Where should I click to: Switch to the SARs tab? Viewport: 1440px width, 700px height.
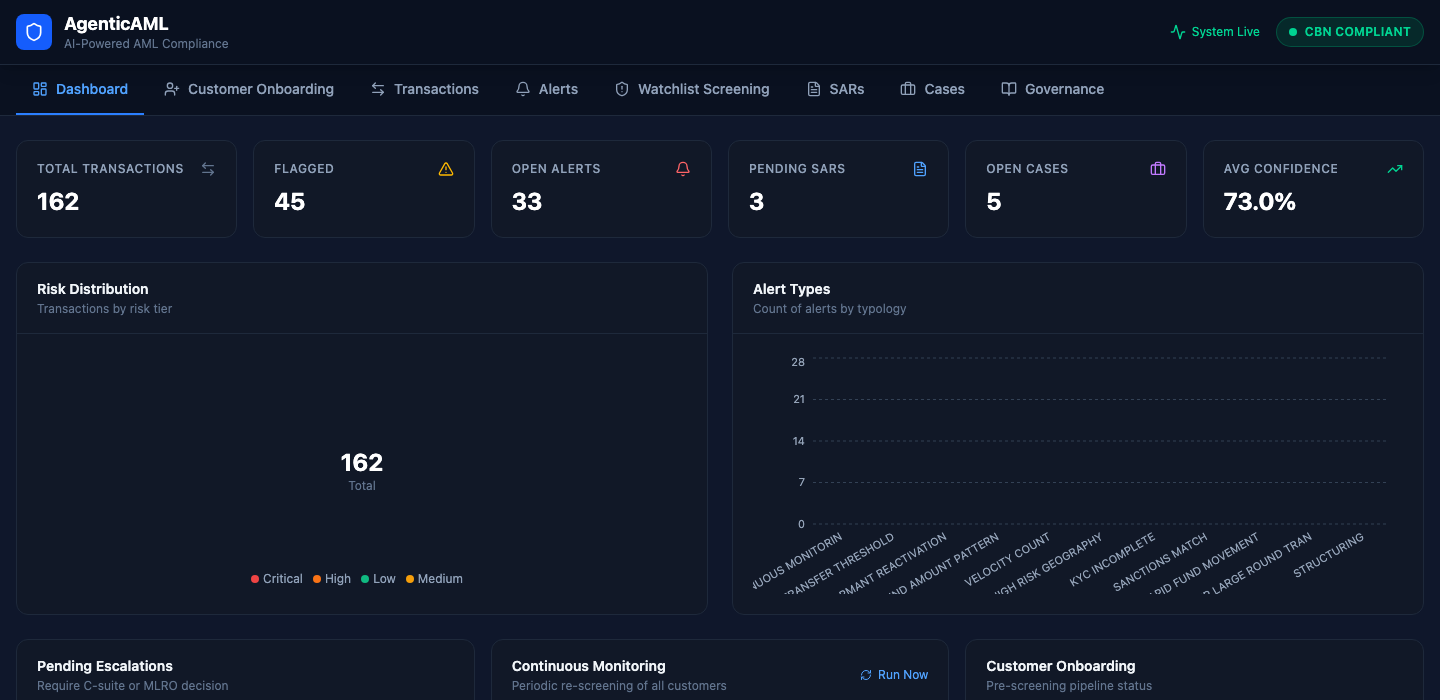(x=835, y=89)
